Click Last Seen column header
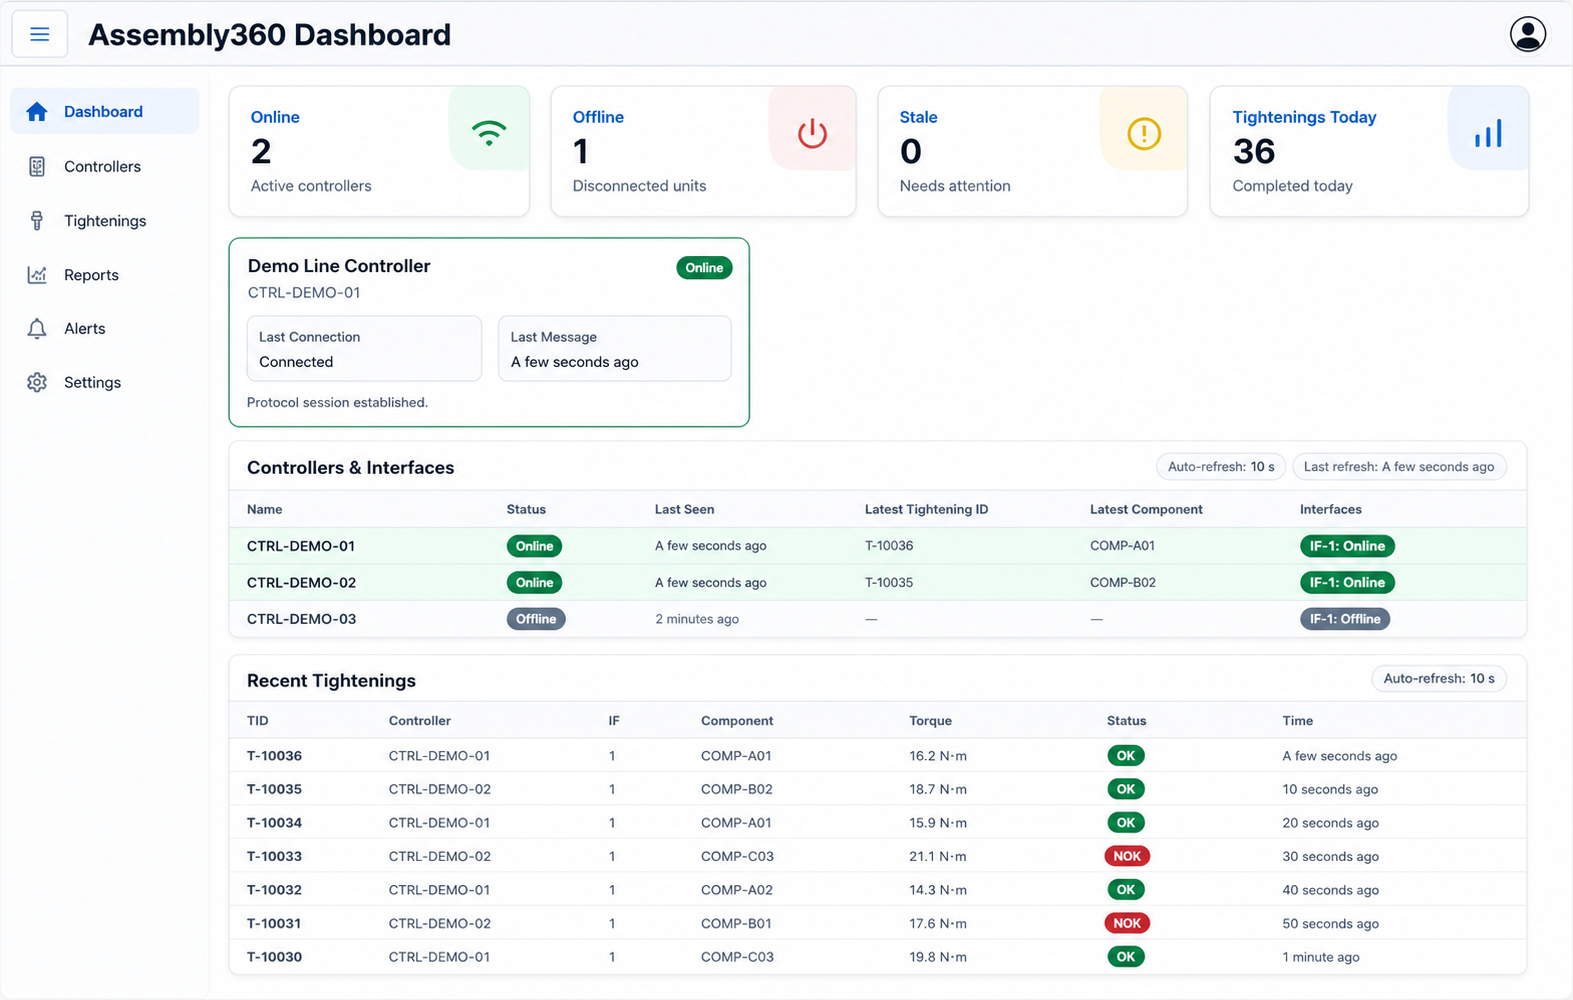 pyautogui.click(x=684, y=509)
